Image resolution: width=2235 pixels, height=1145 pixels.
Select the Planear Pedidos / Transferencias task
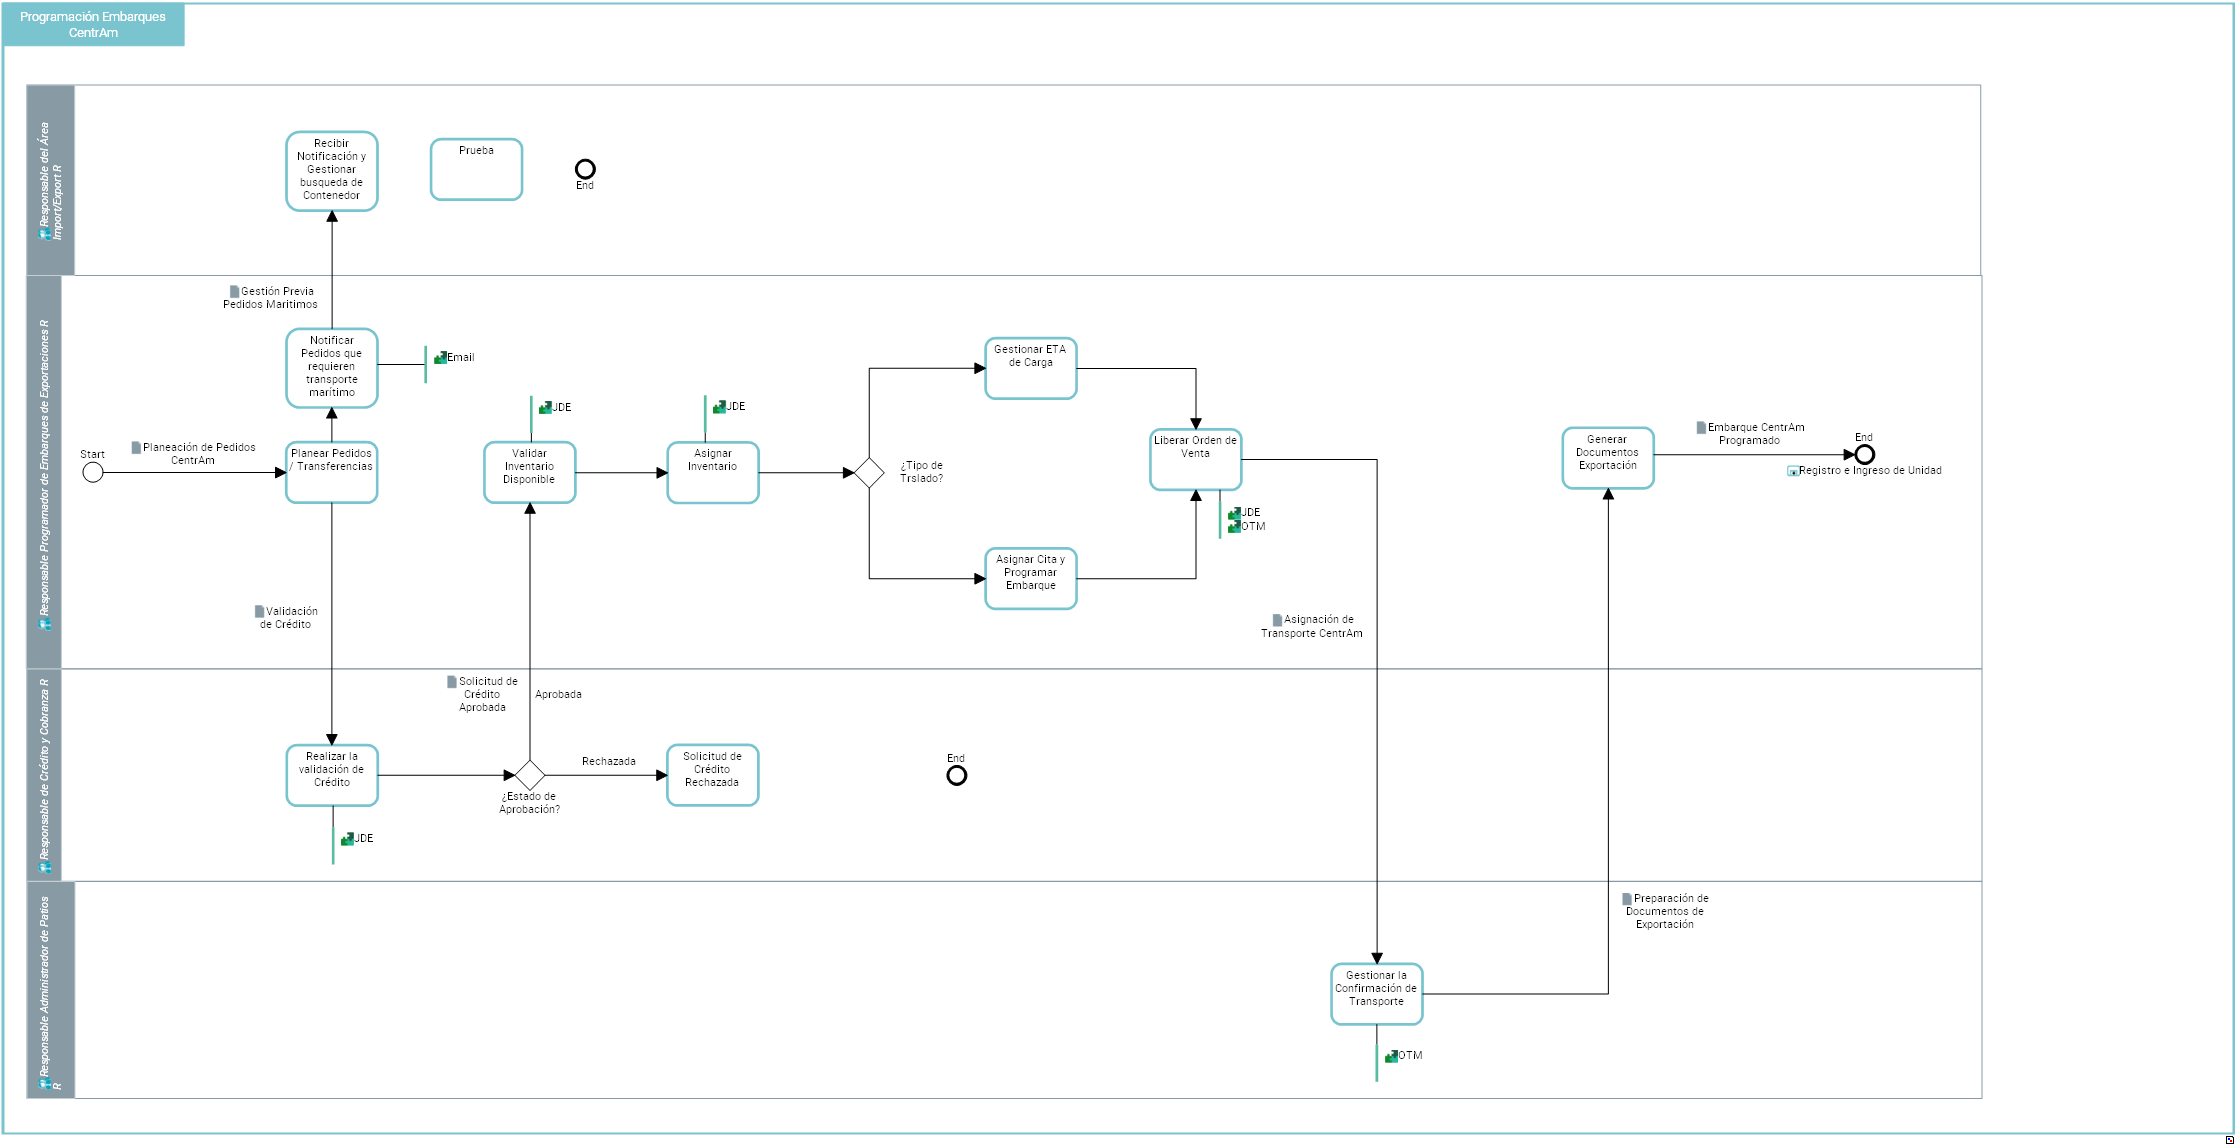point(332,472)
